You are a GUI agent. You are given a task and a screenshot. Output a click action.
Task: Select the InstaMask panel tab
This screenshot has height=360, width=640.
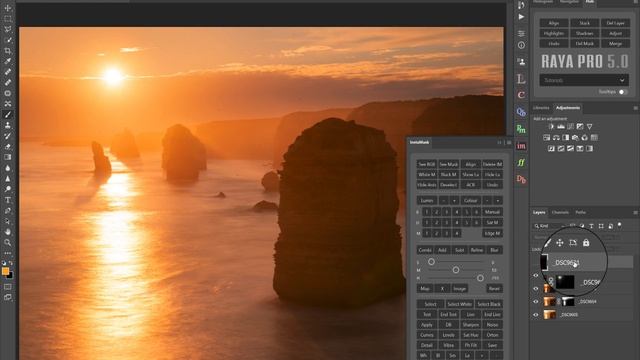click(x=419, y=142)
